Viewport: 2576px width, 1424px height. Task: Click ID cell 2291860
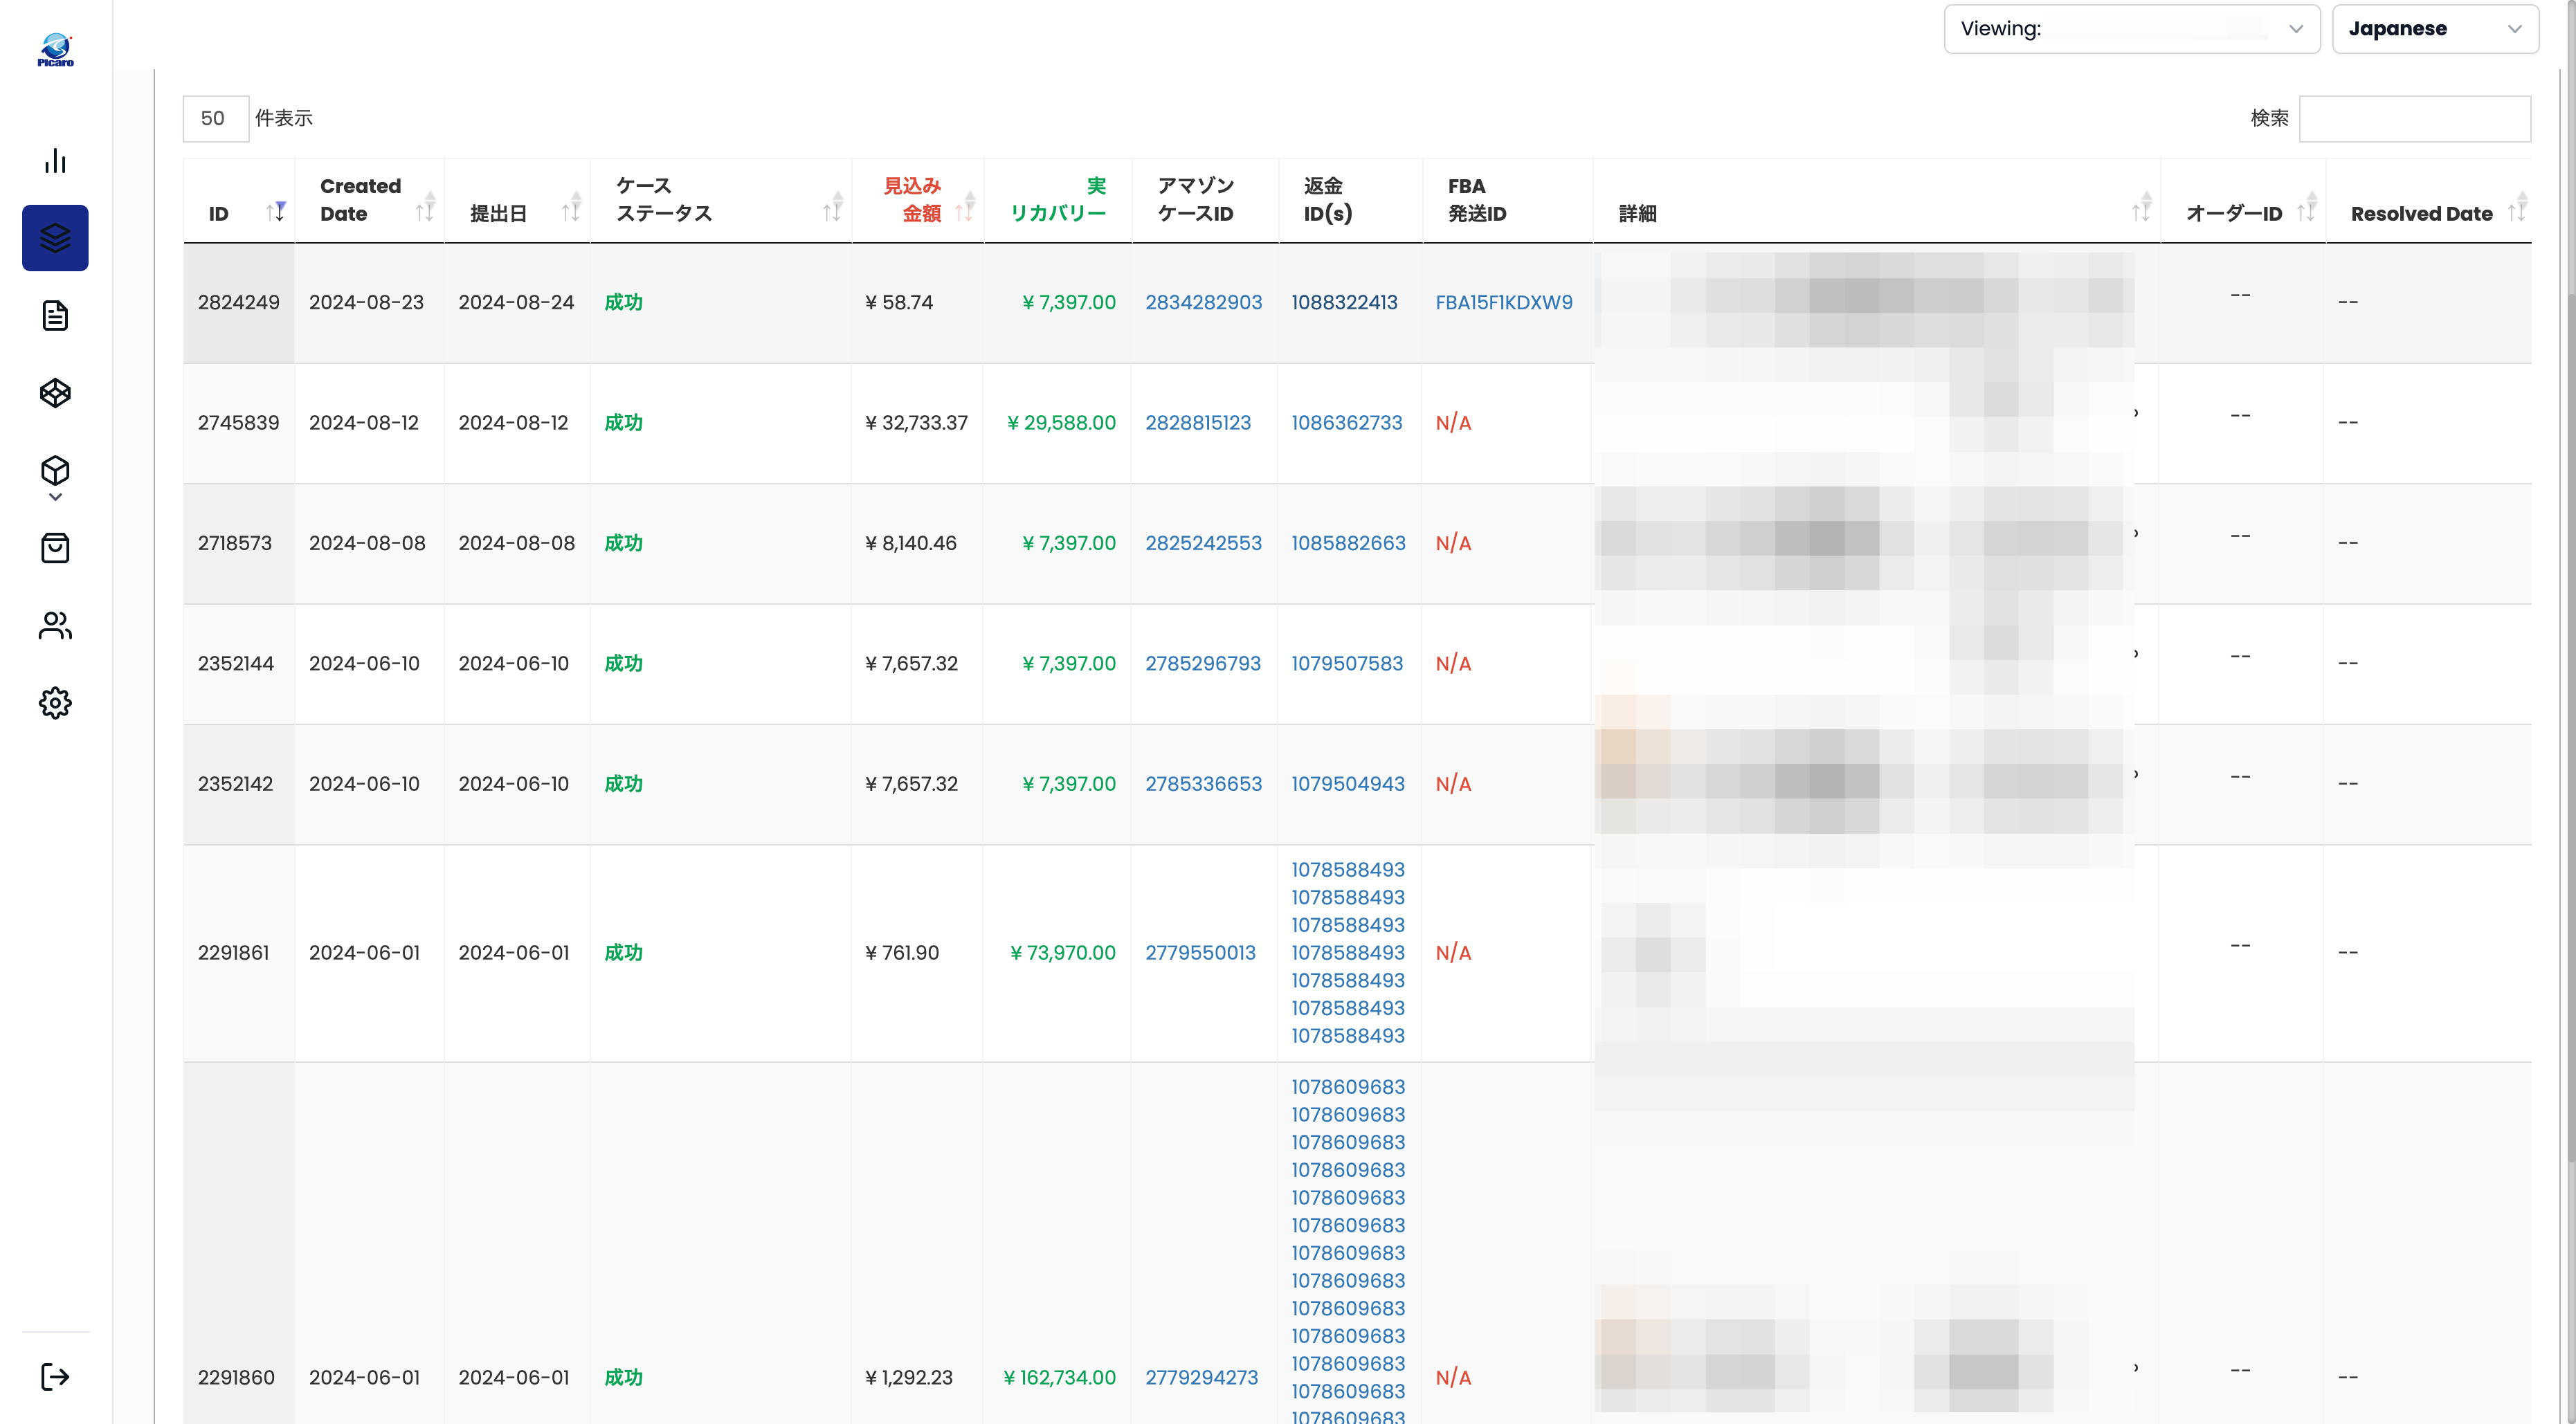(x=235, y=1378)
